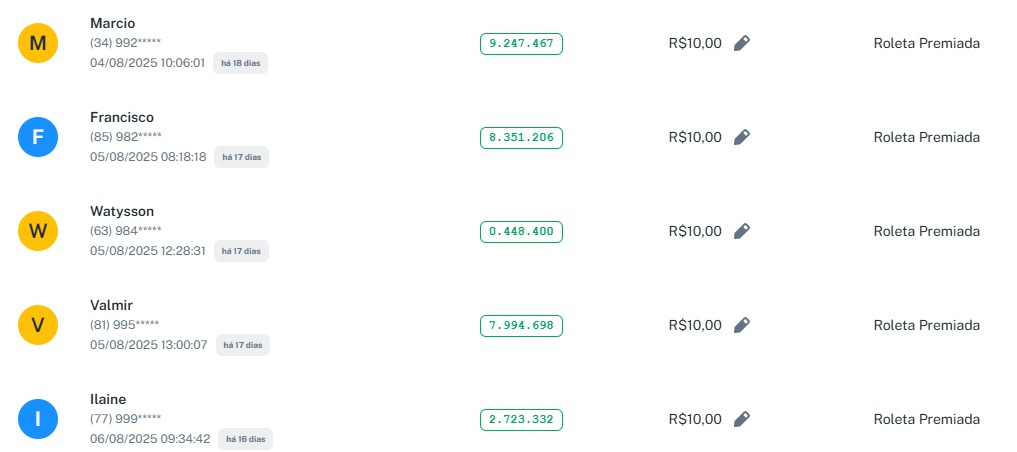Select ticket number 9.247.467

pyautogui.click(x=521, y=44)
